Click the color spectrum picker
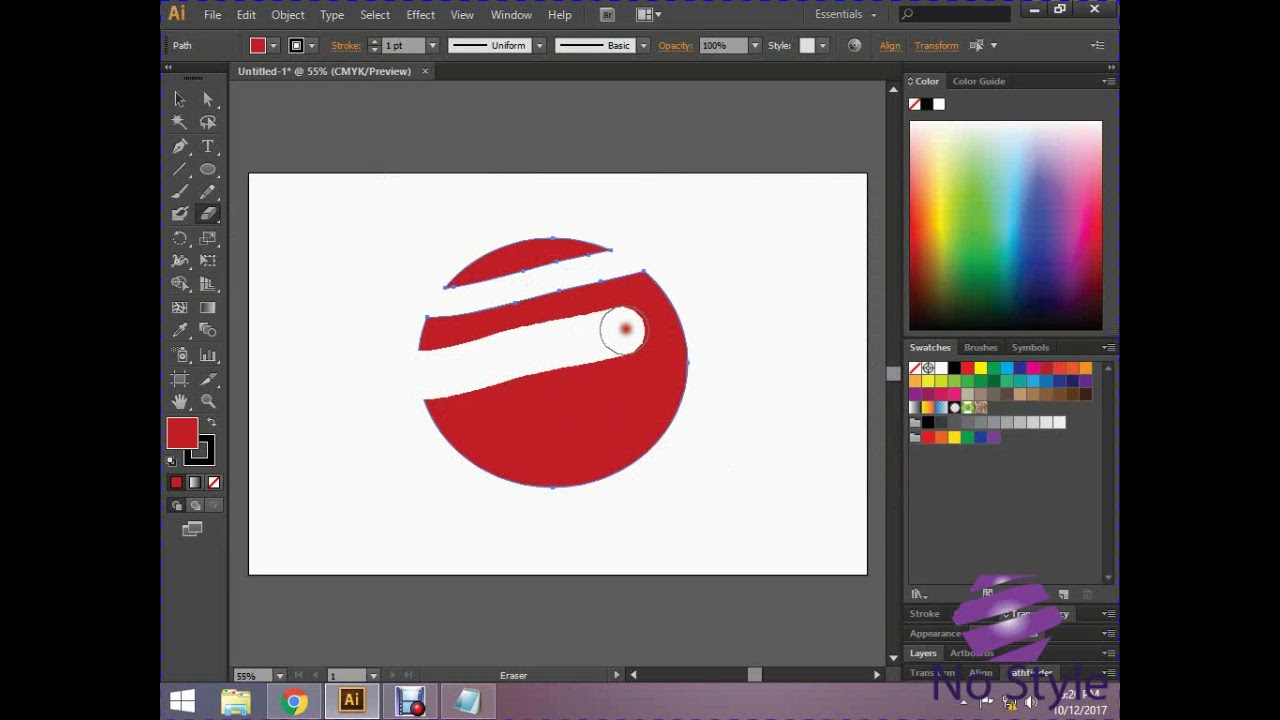Screen dimensions: 1280x720 tap(1006, 226)
